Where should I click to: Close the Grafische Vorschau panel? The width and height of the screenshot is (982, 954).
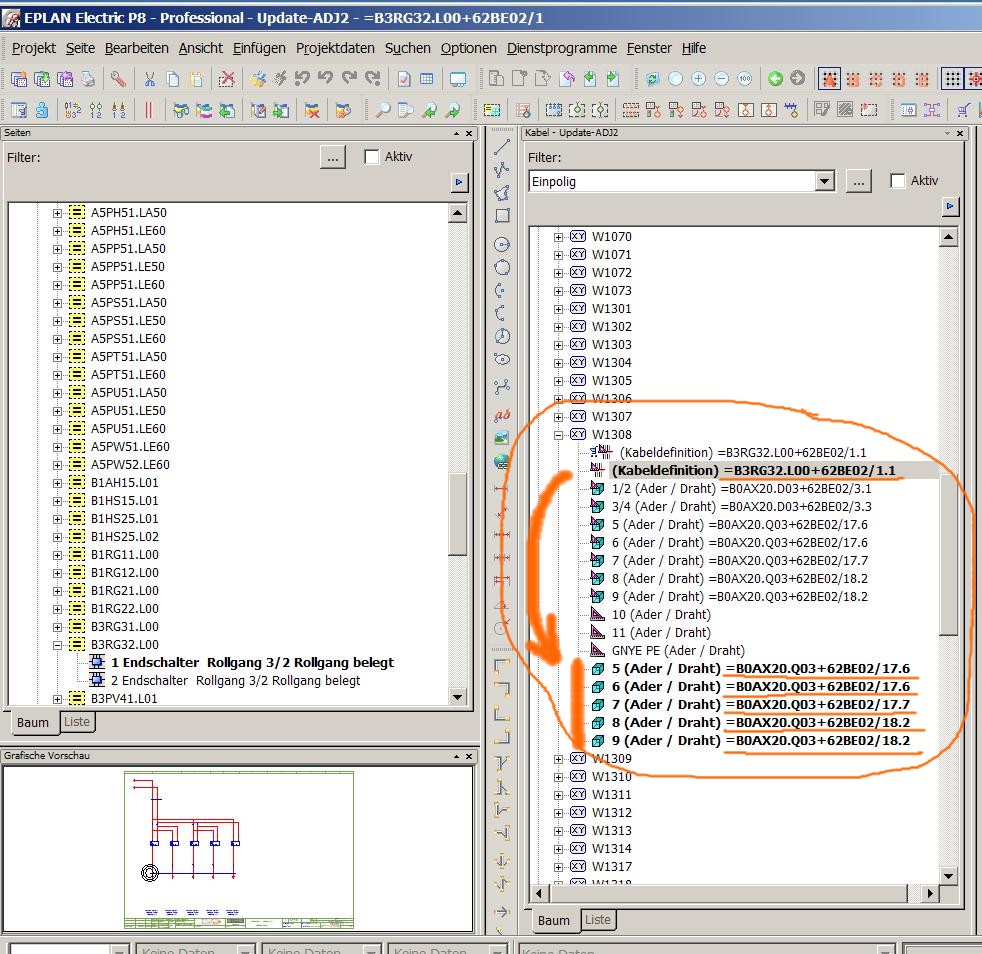468,757
